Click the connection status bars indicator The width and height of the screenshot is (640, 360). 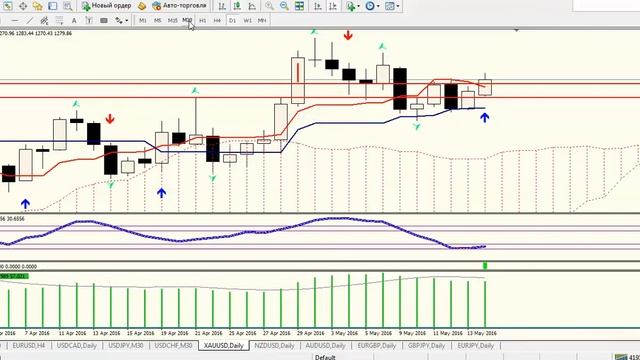621,357
